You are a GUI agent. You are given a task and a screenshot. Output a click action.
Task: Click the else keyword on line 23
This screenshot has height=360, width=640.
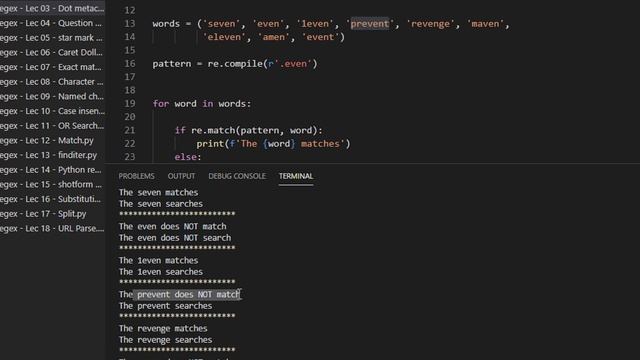pos(188,157)
